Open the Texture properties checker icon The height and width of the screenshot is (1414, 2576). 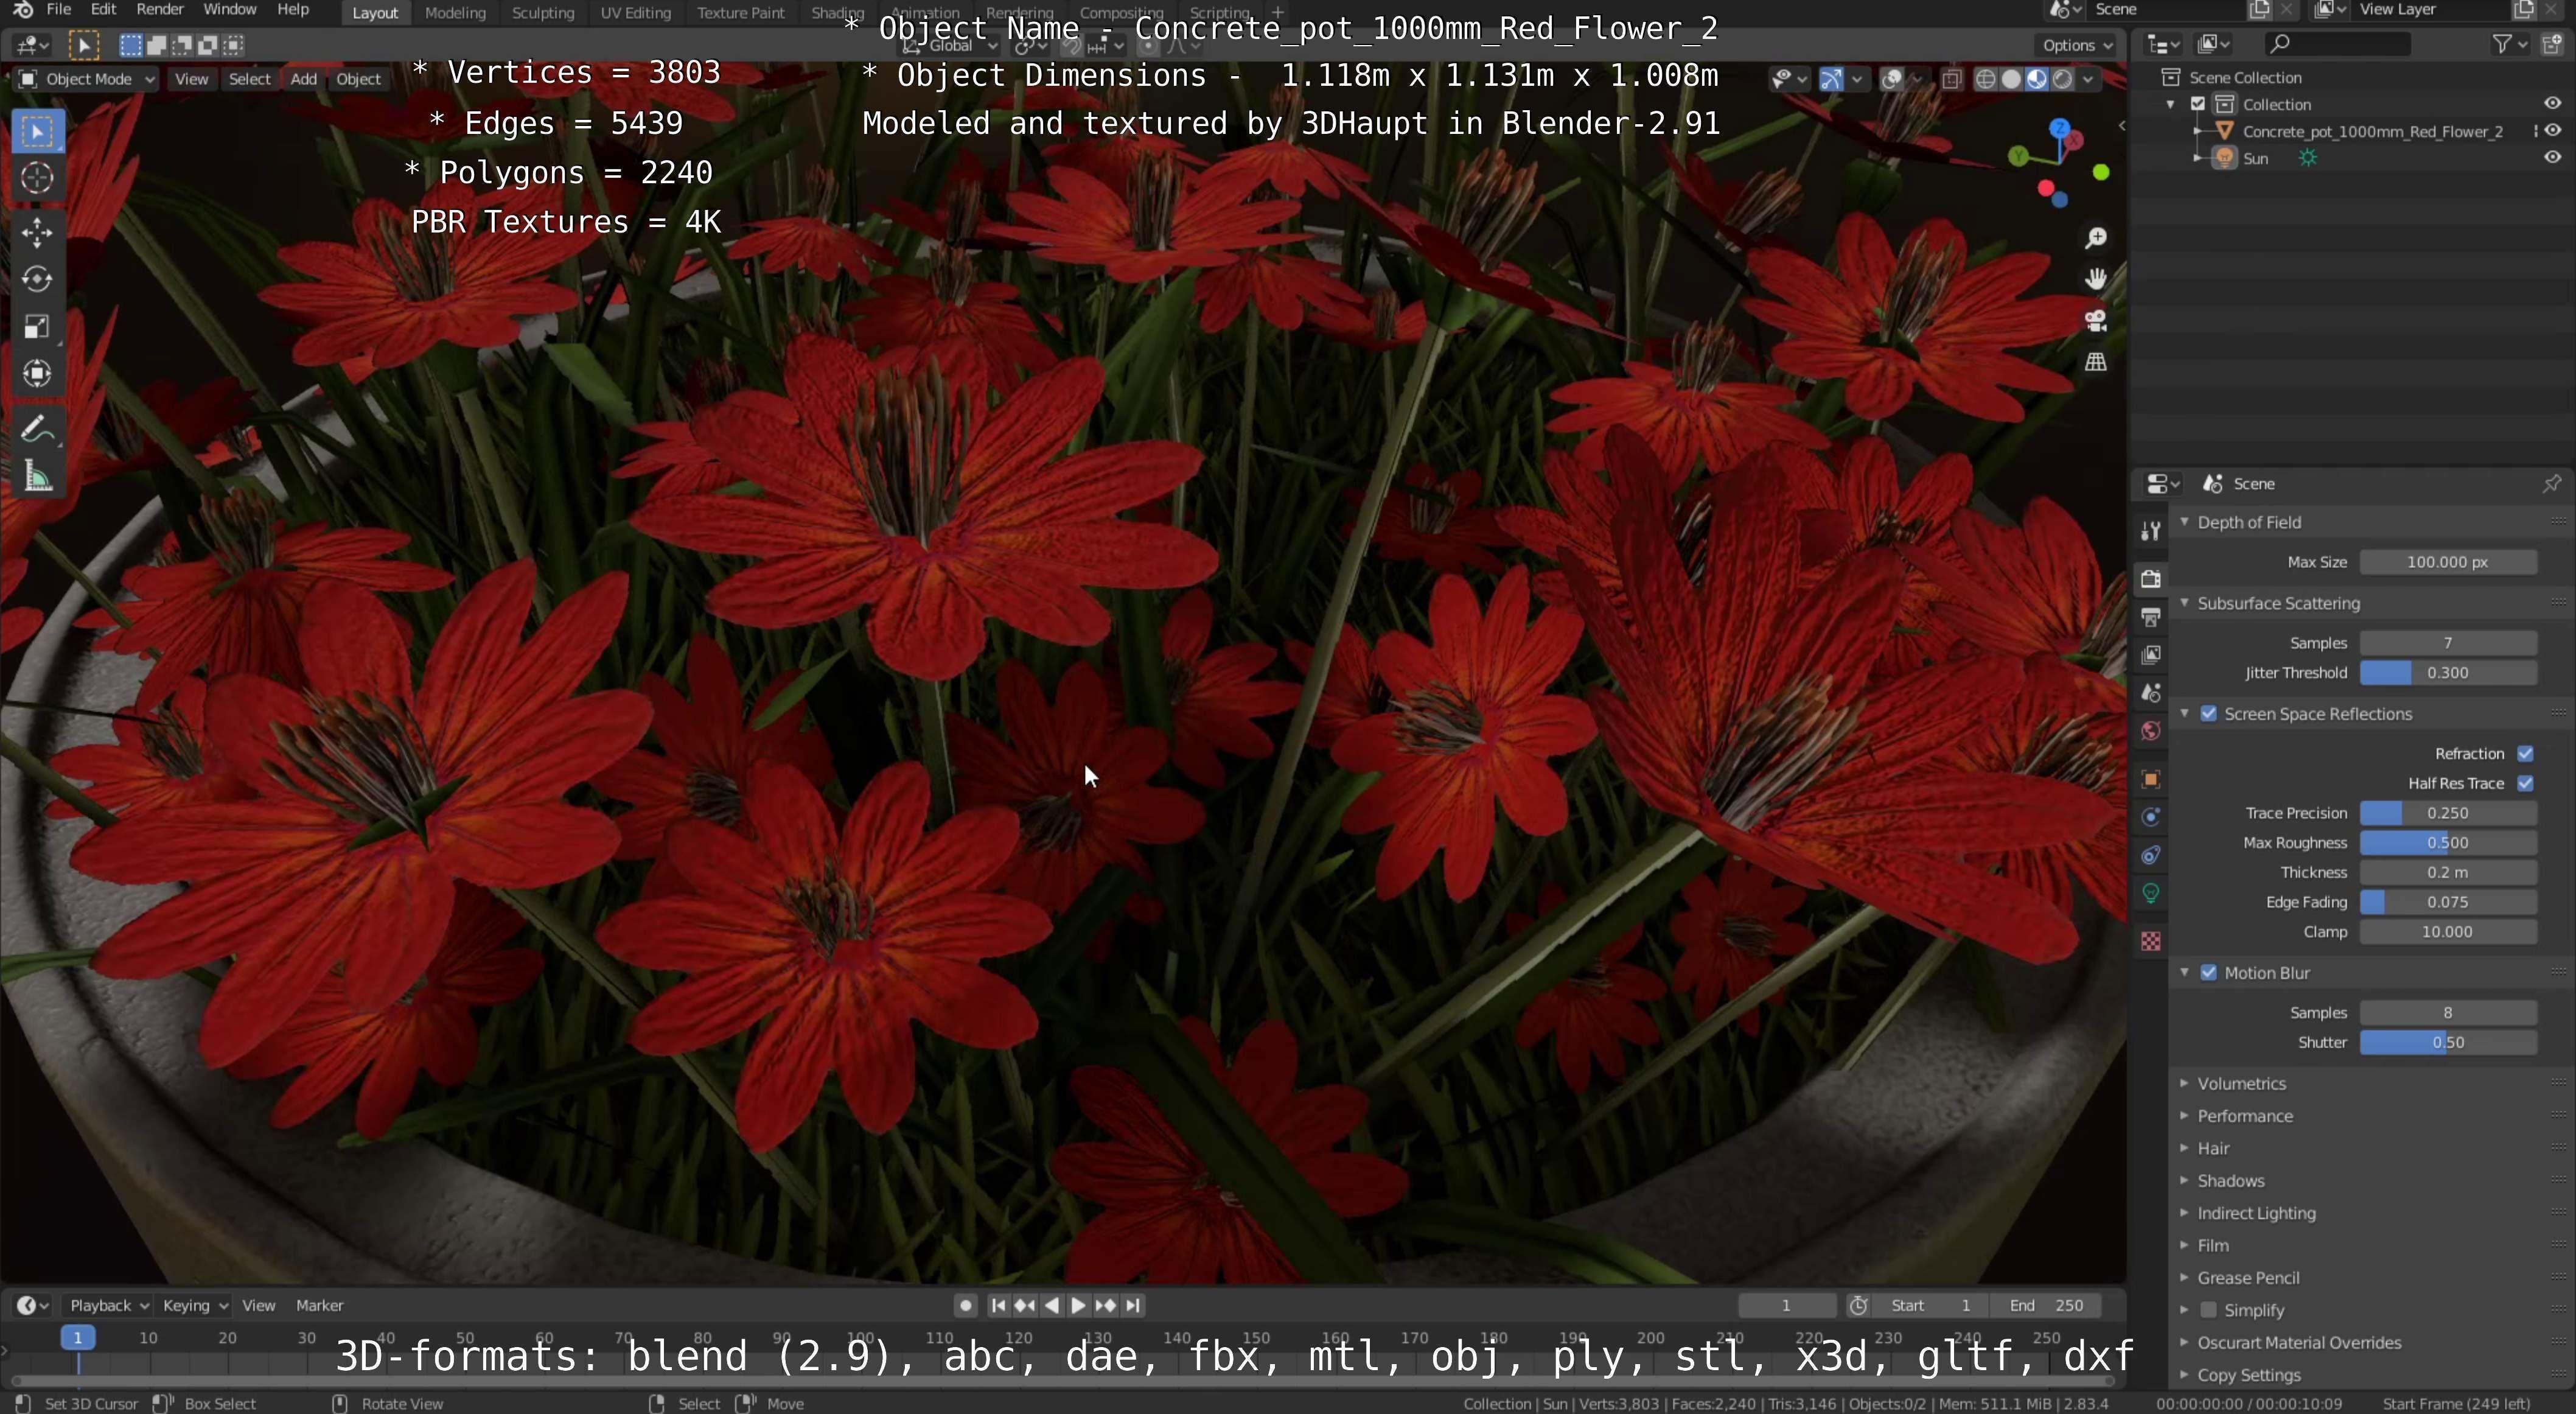pos(2150,941)
